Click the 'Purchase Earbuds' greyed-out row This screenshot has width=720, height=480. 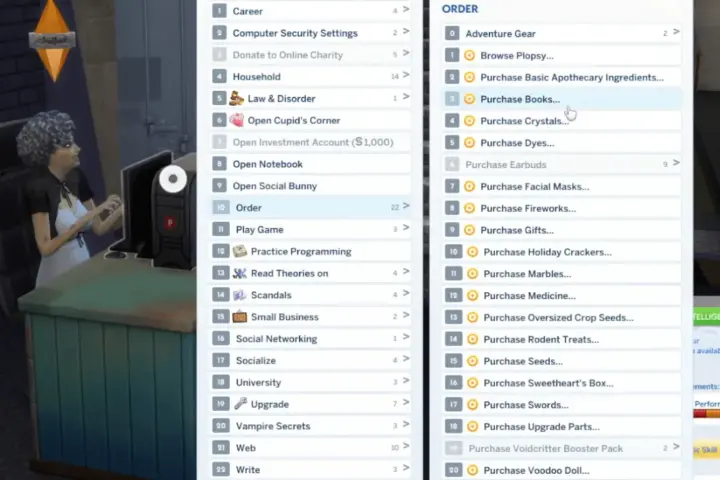click(x=562, y=164)
